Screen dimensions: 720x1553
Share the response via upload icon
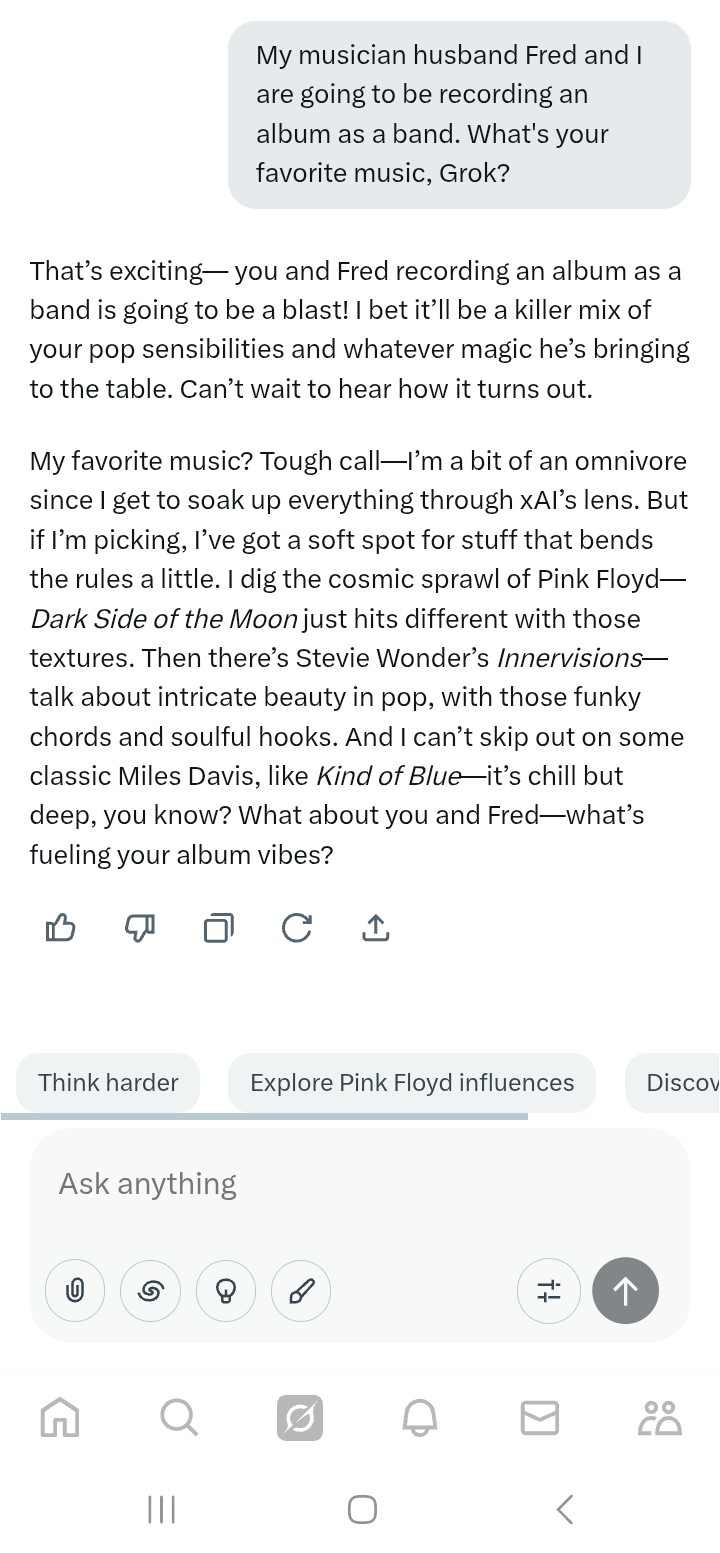375,928
